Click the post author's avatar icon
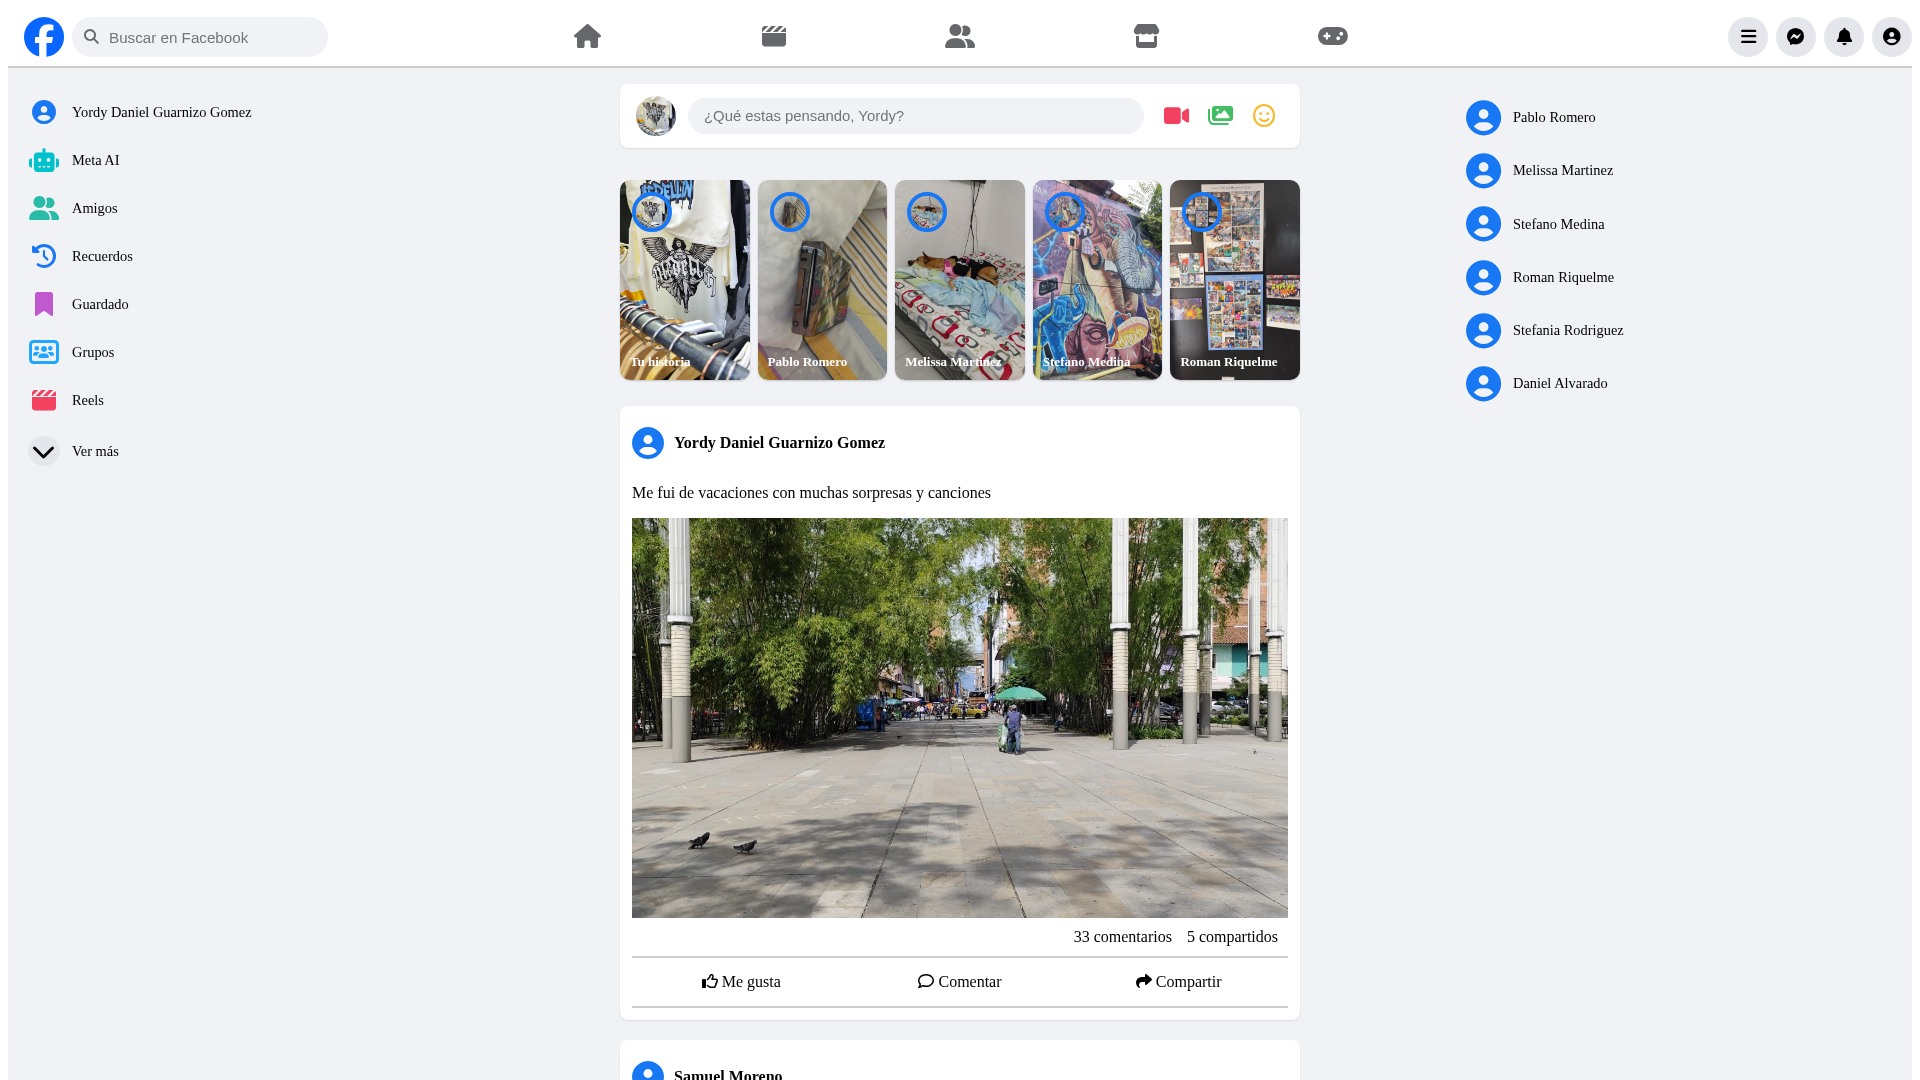This screenshot has width=1920, height=1080. click(648, 443)
